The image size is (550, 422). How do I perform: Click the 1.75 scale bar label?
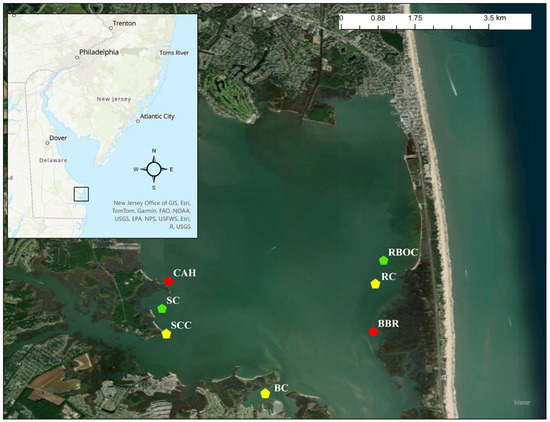[415, 18]
